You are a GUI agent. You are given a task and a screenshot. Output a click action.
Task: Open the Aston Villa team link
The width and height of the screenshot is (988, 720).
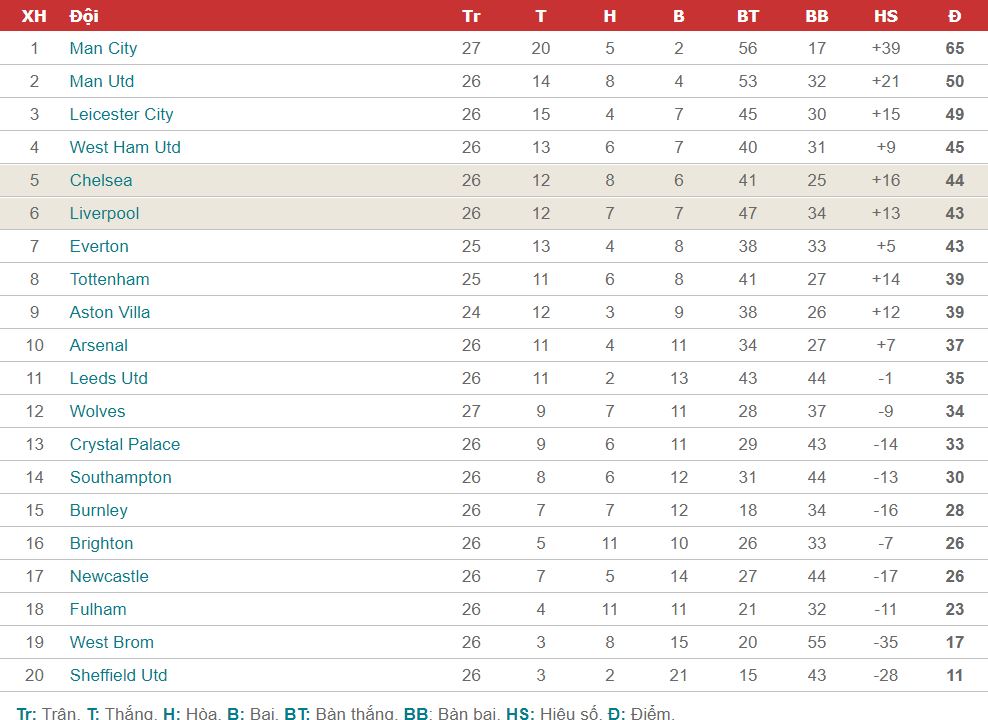(x=110, y=312)
